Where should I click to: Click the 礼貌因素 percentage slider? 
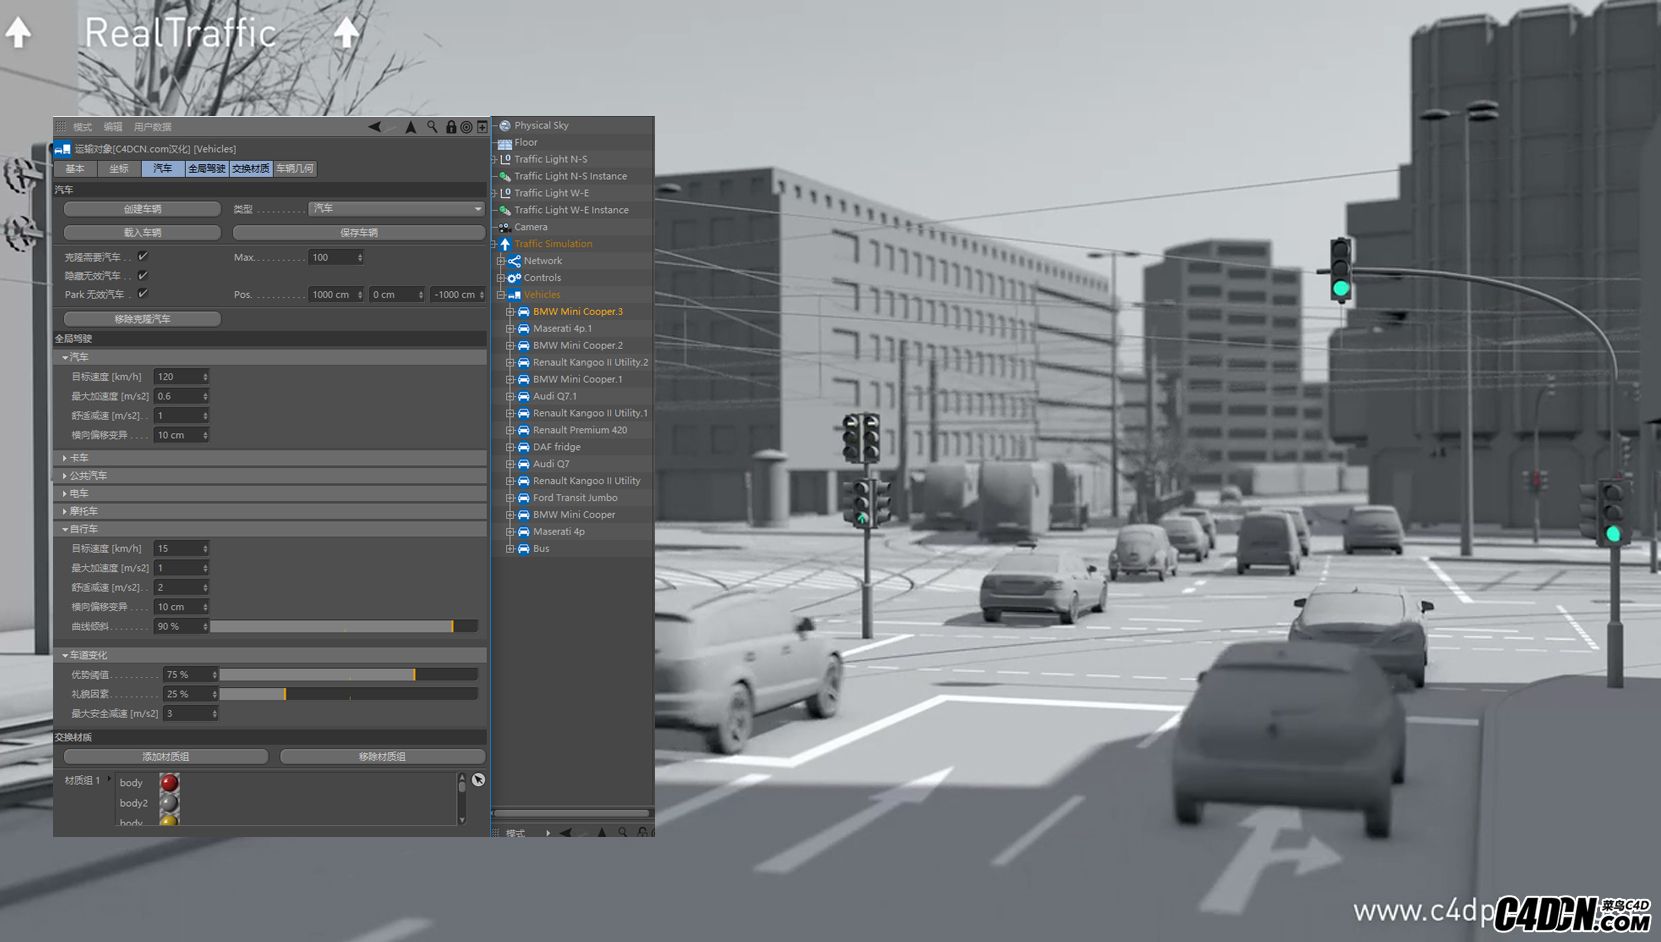coord(348,694)
